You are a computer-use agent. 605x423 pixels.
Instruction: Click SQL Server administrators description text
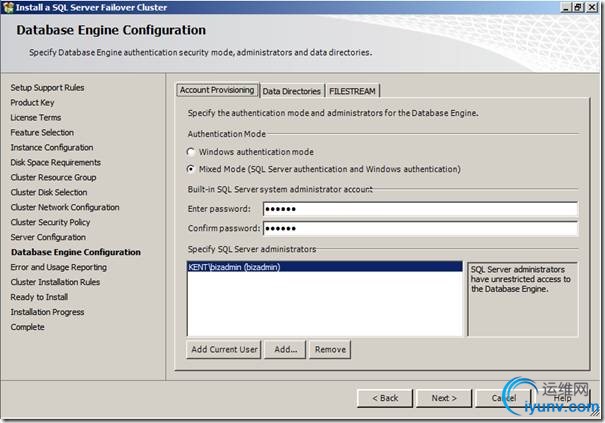pos(521,279)
